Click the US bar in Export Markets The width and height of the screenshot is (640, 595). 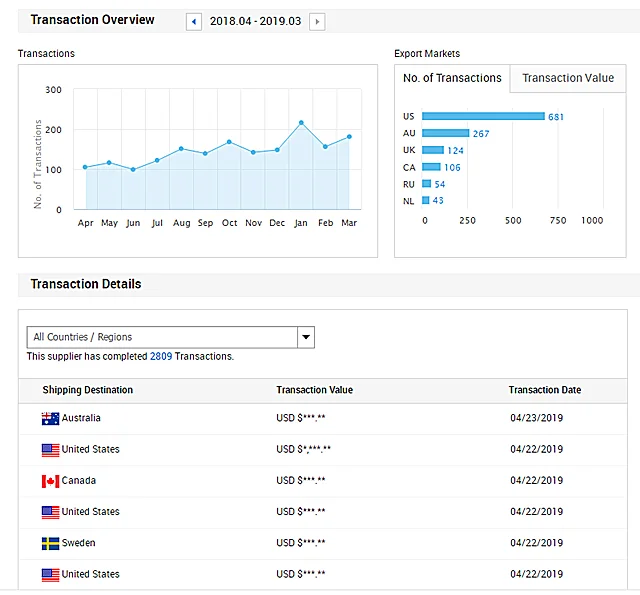pyautogui.click(x=483, y=116)
